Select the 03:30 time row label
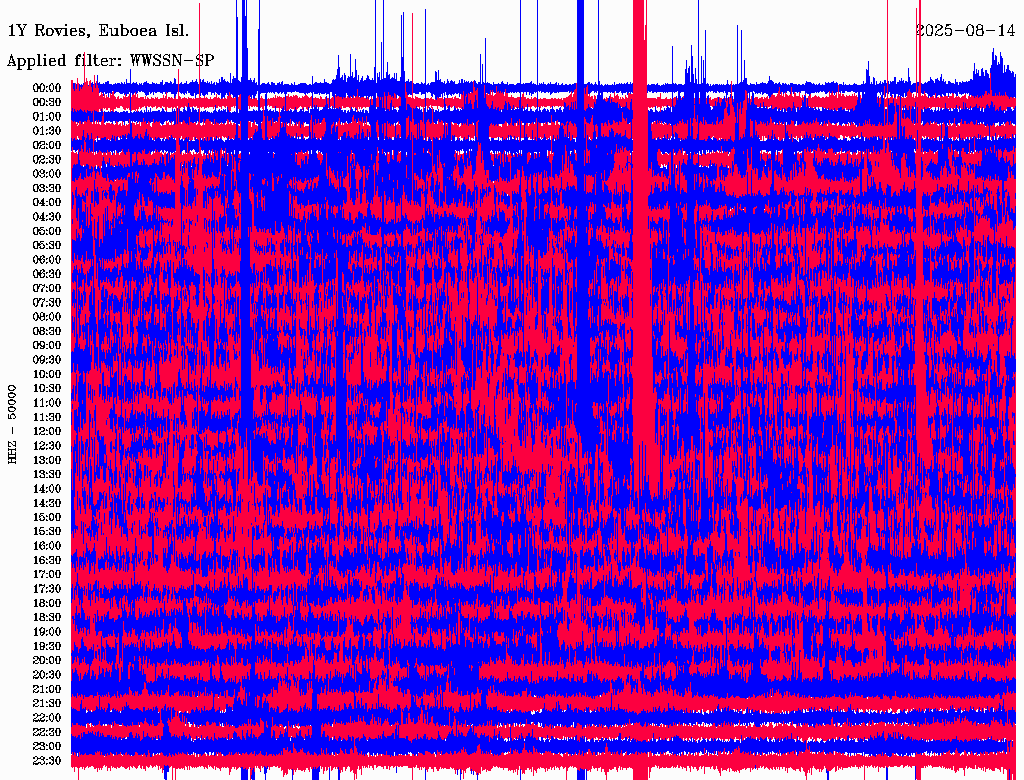1024x780 pixels. pyautogui.click(x=47, y=189)
